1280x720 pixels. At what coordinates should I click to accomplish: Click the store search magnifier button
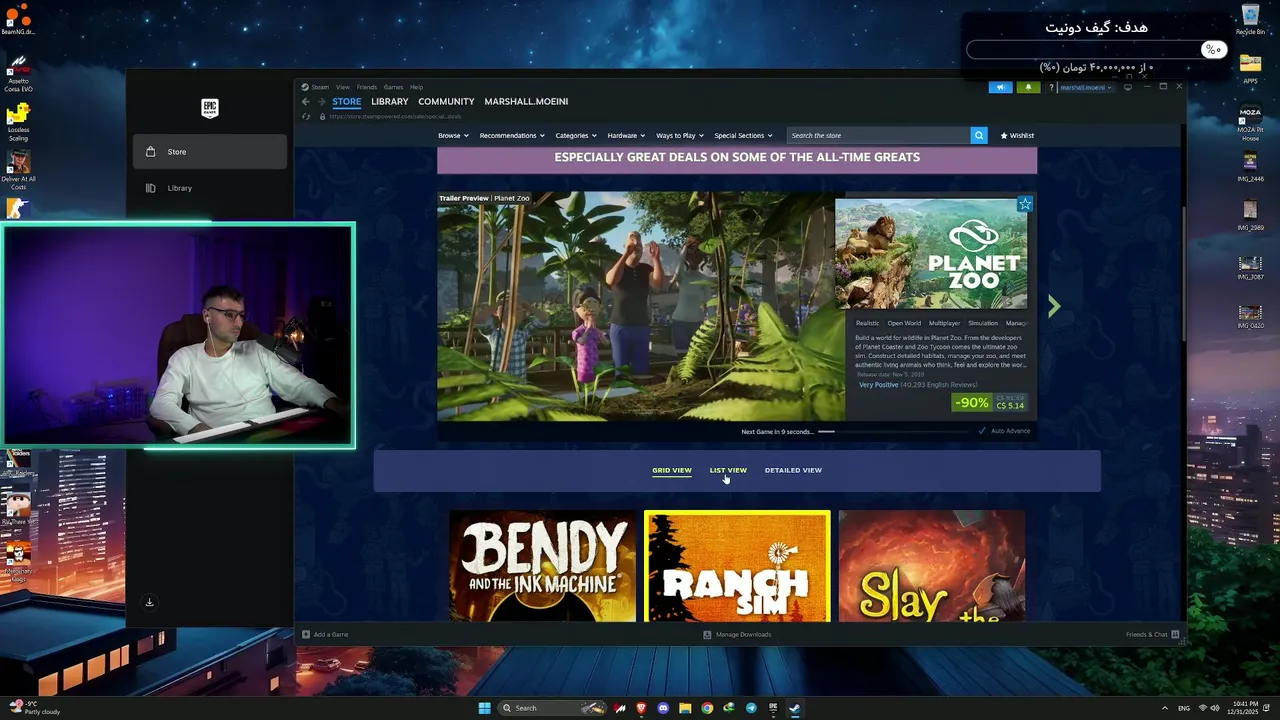pos(979,135)
